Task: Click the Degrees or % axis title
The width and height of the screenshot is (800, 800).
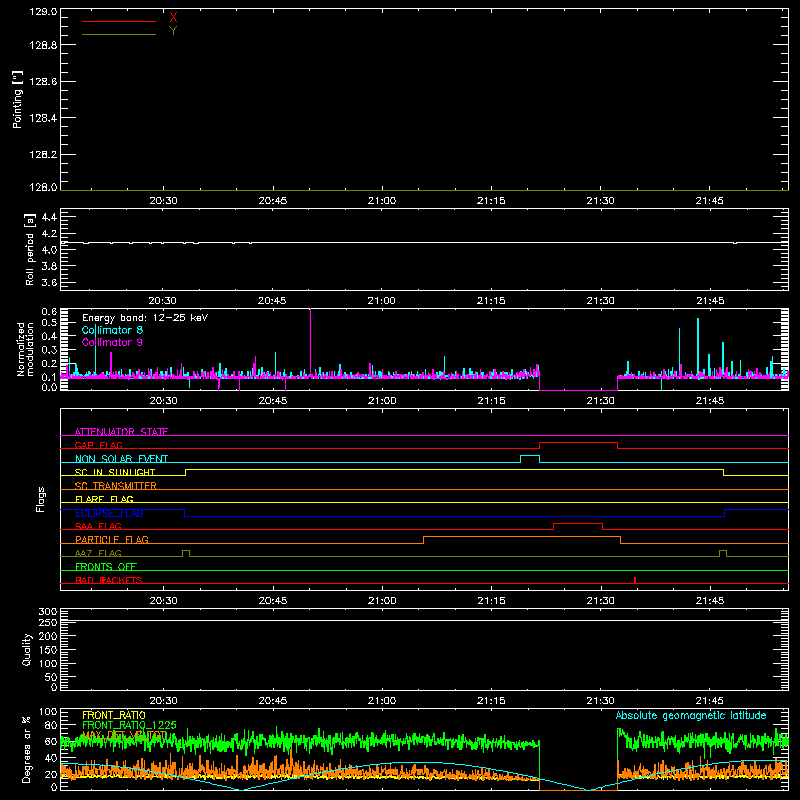Action: click(x=27, y=749)
